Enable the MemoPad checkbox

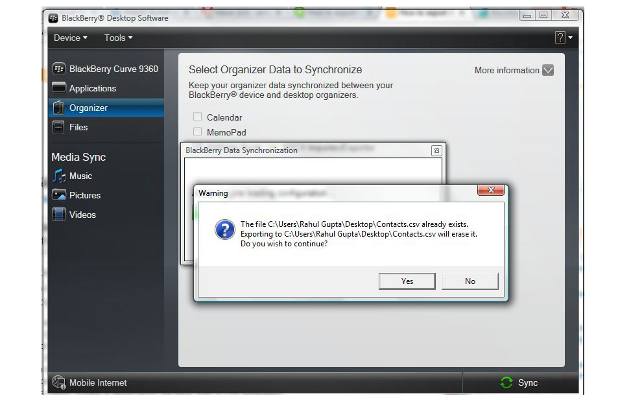pyautogui.click(x=197, y=132)
